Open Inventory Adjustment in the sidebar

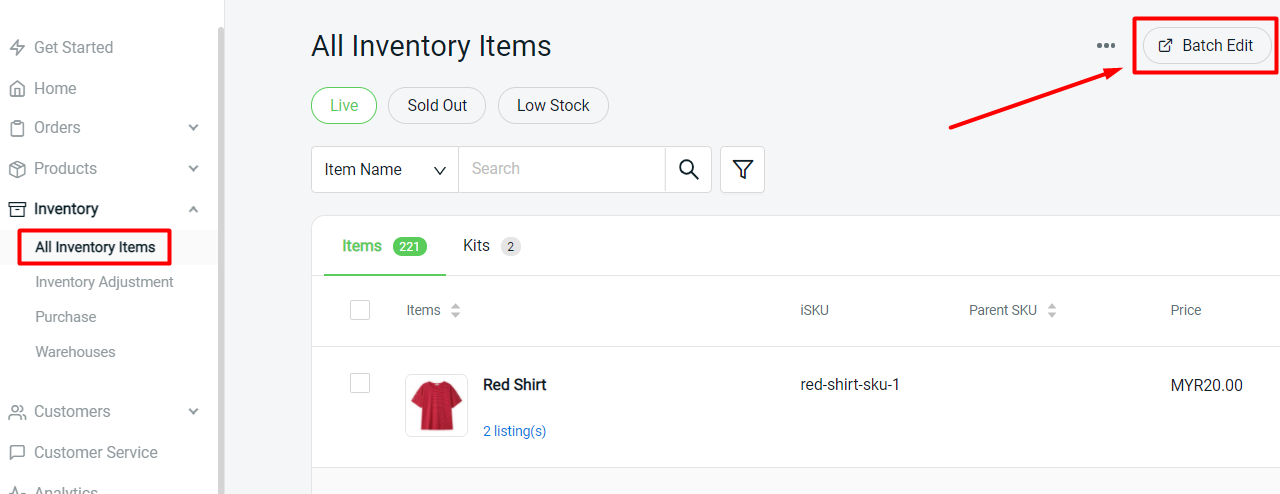tap(104, 282)
